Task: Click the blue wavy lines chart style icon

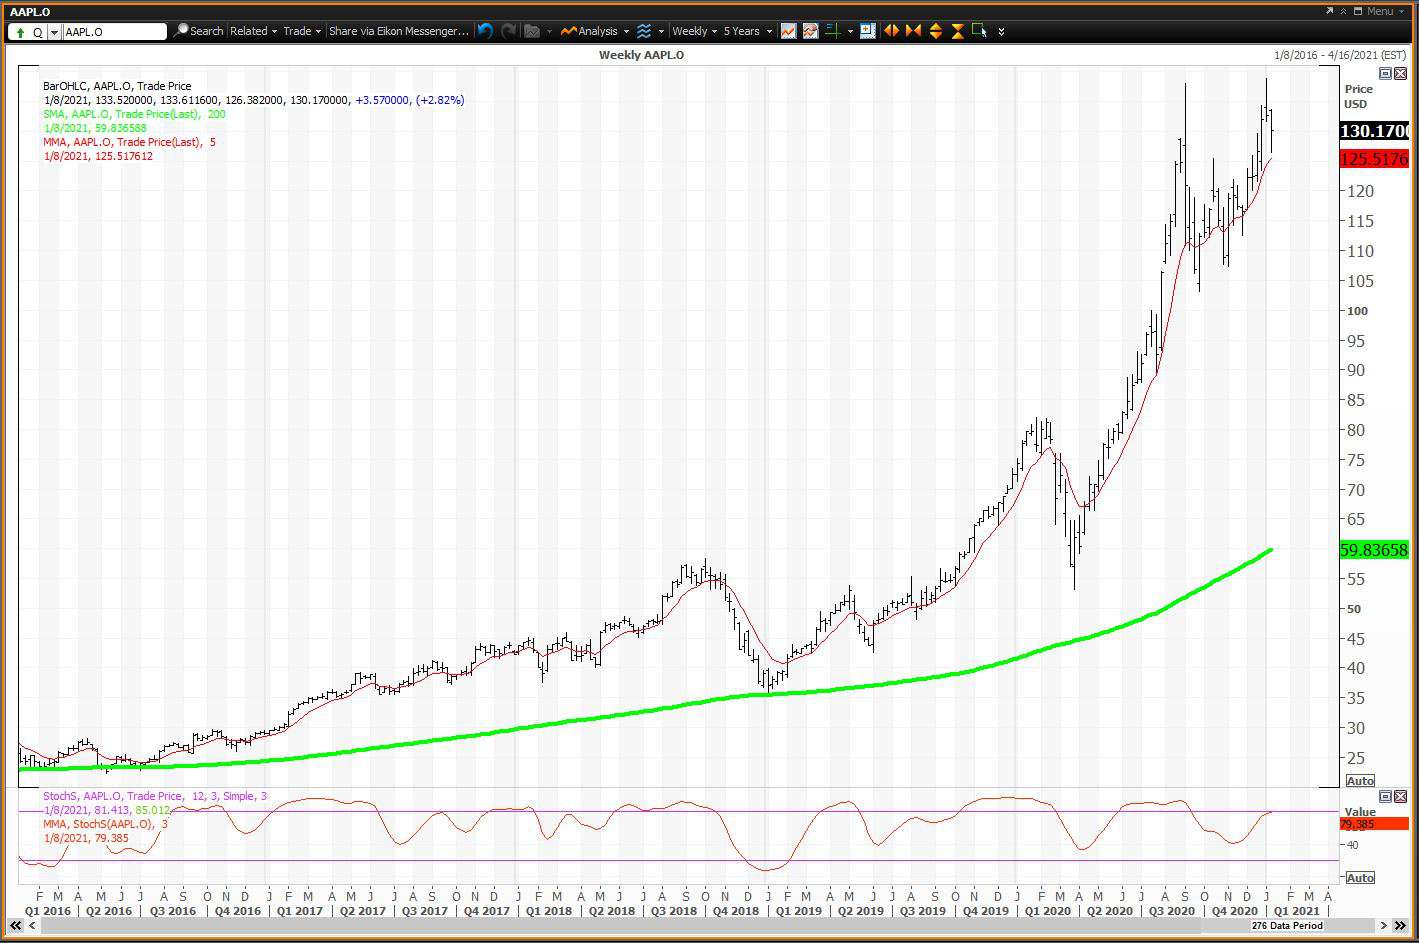Action: [x=644, y=31]
